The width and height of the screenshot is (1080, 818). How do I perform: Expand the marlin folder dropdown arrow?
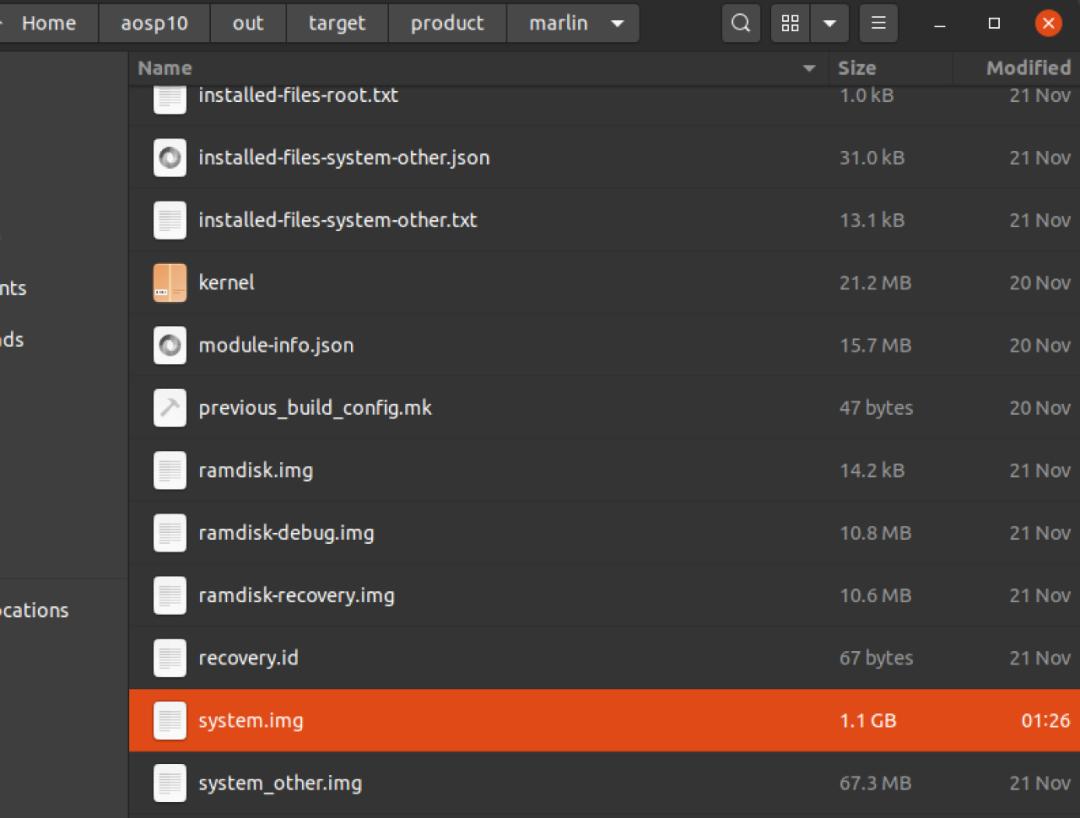click(x=617, y=23)
